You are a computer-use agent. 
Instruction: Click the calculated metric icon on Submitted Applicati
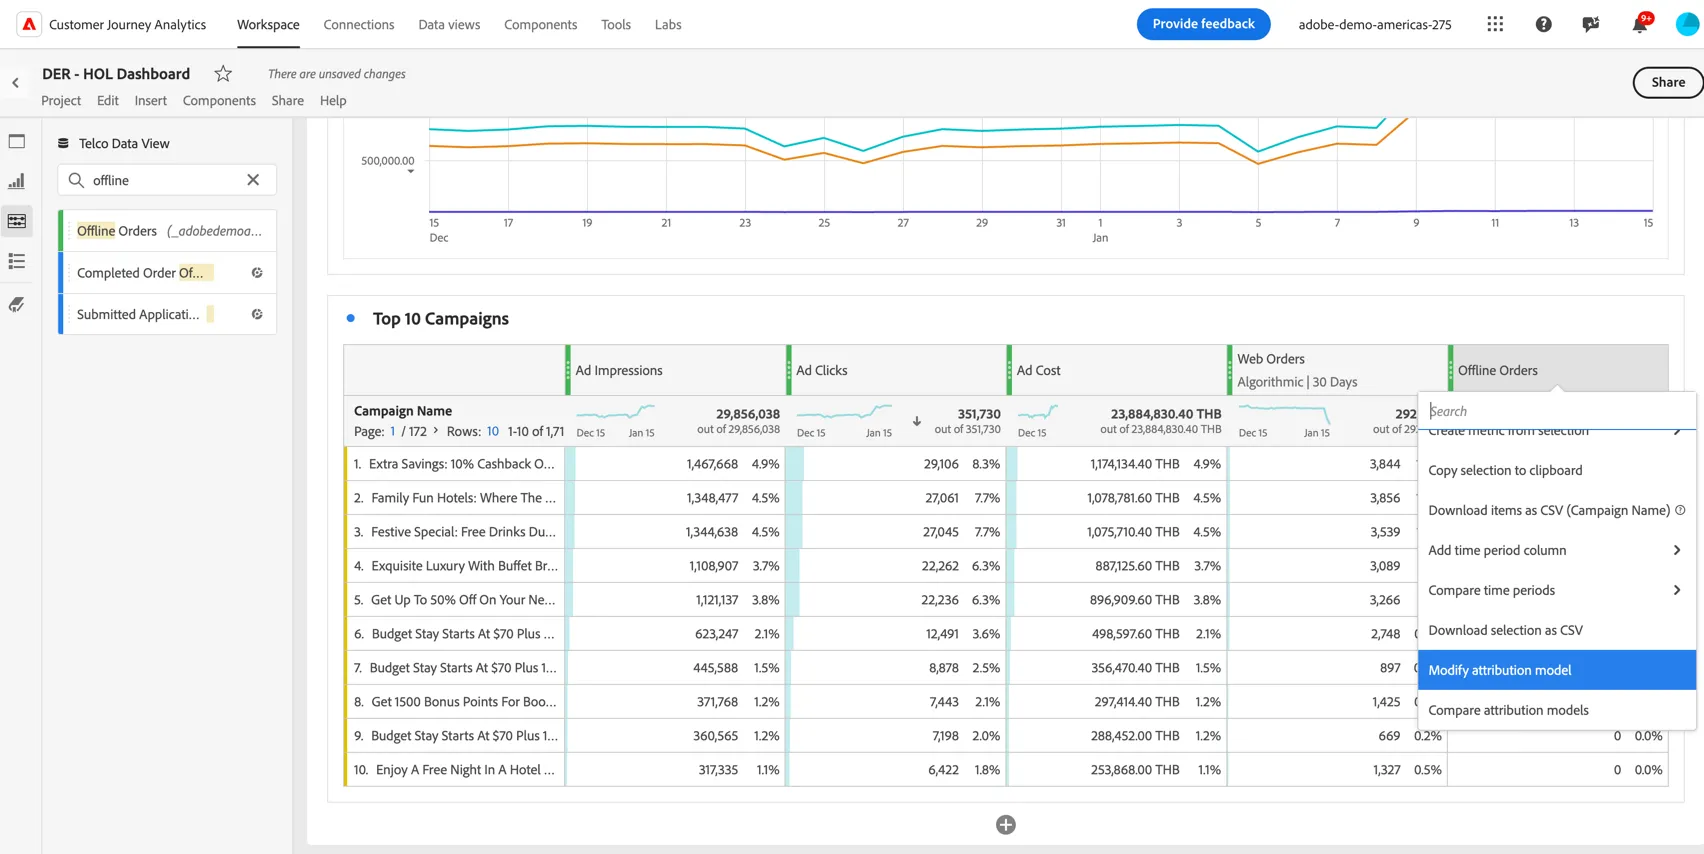pyautogui.click(x=257, y=314)
